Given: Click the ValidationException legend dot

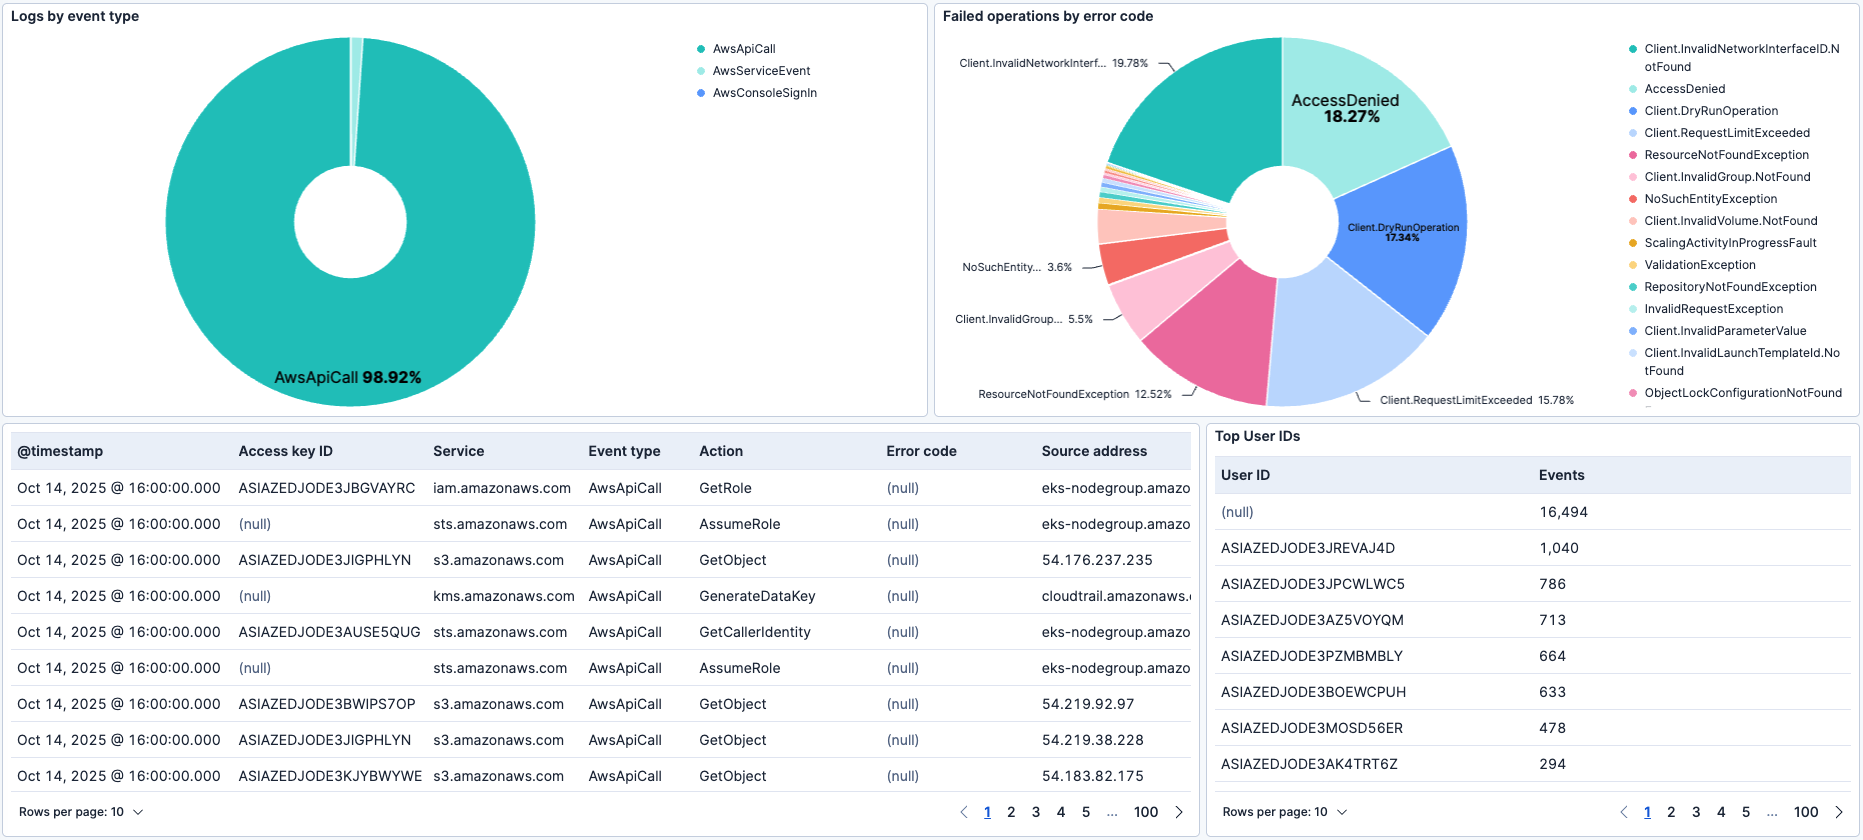Looking at the screenshot, I should pos(1633,265).
